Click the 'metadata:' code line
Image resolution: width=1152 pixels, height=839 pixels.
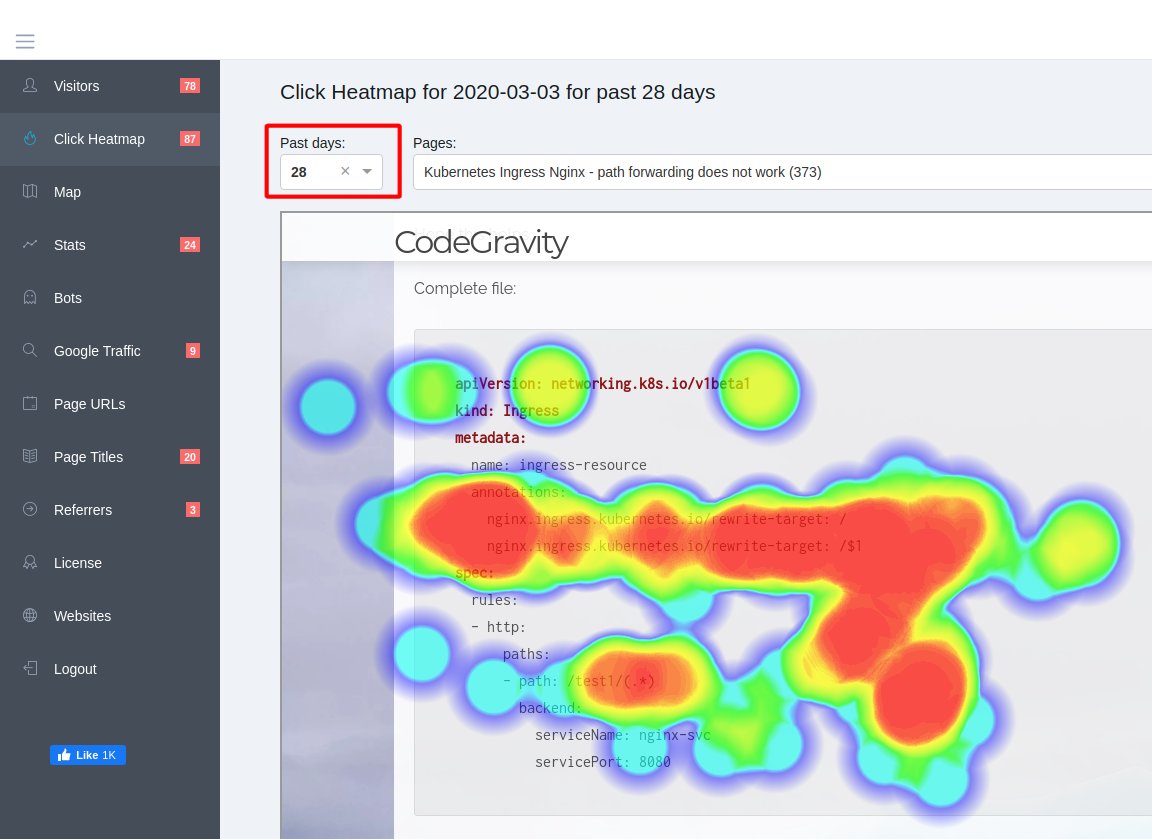tap(490, 438)
